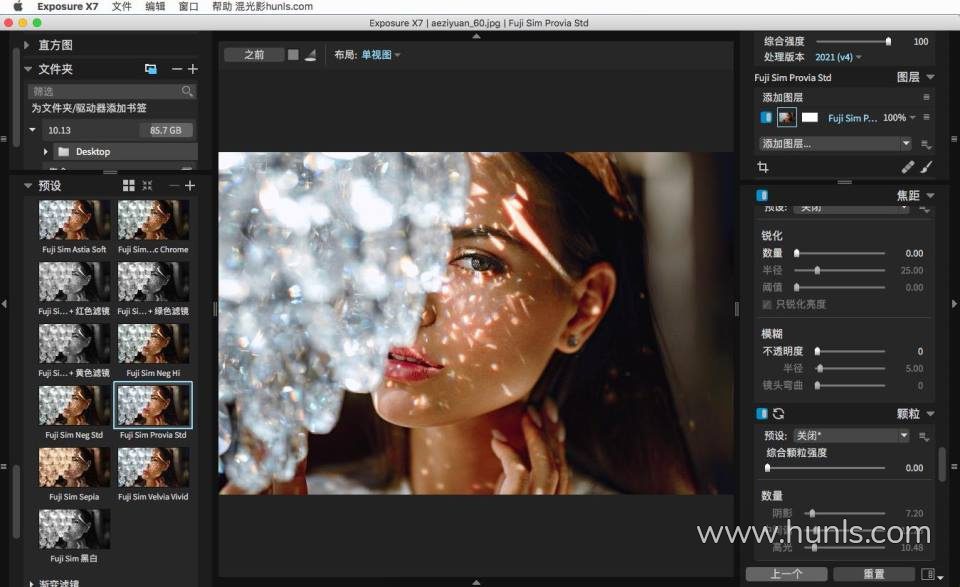The image size is (960, 587).
Task: Collapse the 焦距 panel header arrow
Action: pyautogui.click(x=931, y=195)
